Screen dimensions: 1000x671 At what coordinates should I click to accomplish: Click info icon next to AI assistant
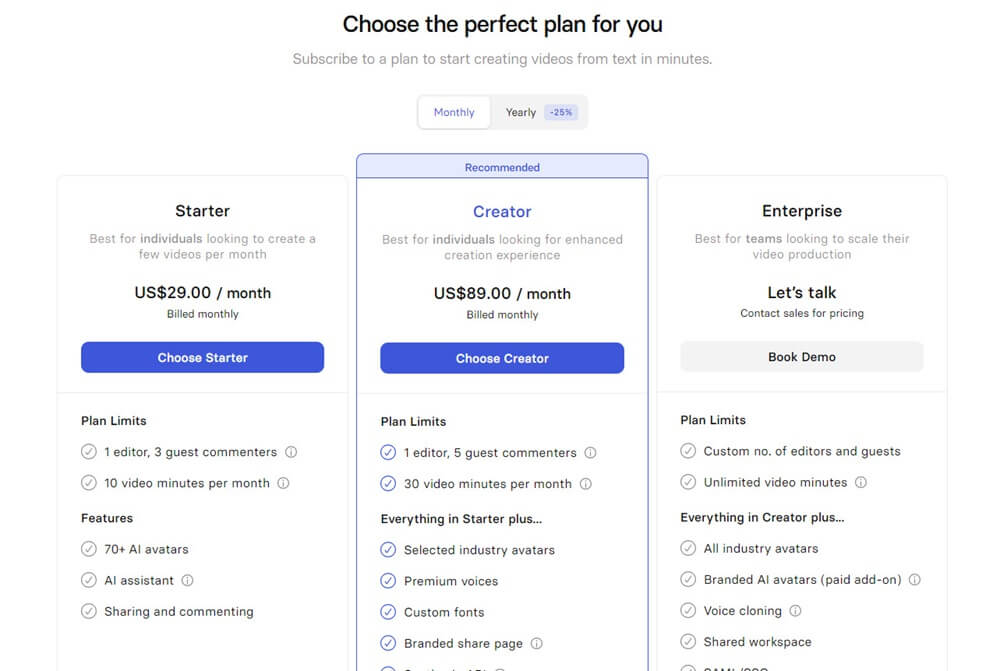click(x=187, y=580)
